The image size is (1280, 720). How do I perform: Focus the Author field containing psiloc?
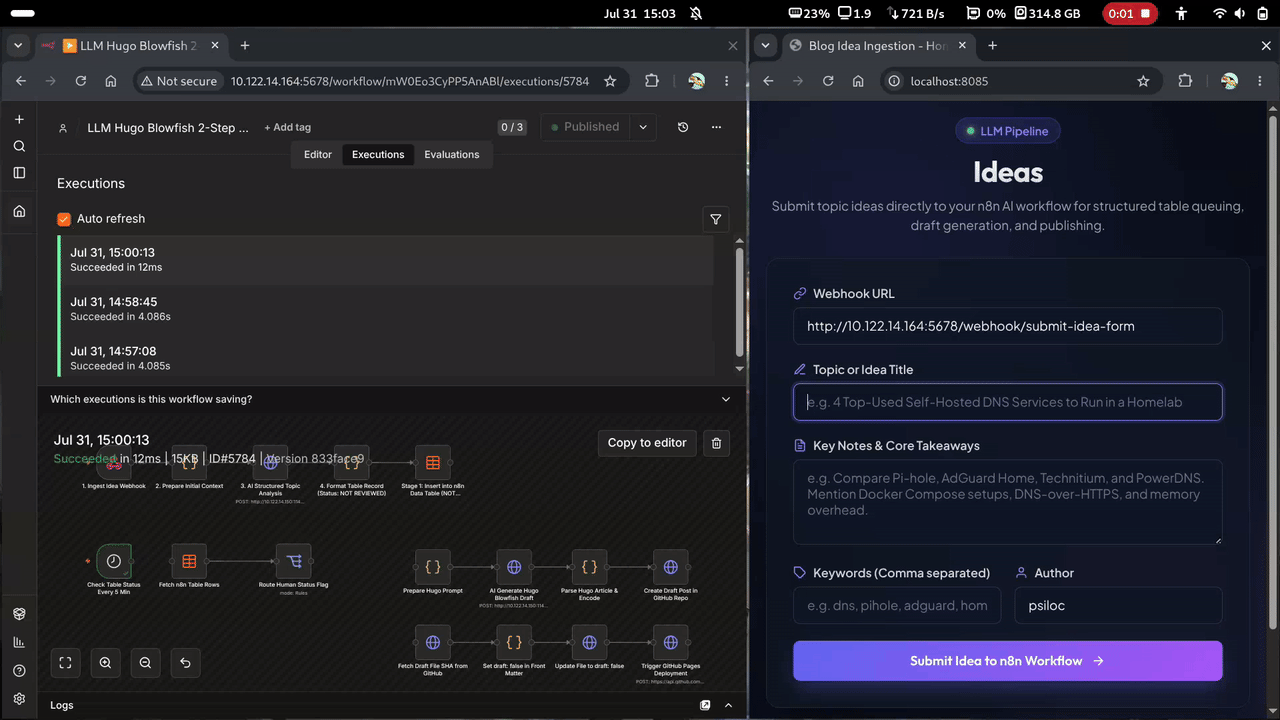pos(1118,605)
